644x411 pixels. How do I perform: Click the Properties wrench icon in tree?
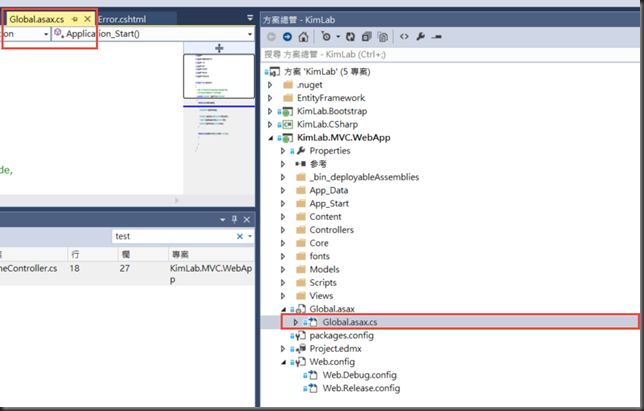click(301, 151)
